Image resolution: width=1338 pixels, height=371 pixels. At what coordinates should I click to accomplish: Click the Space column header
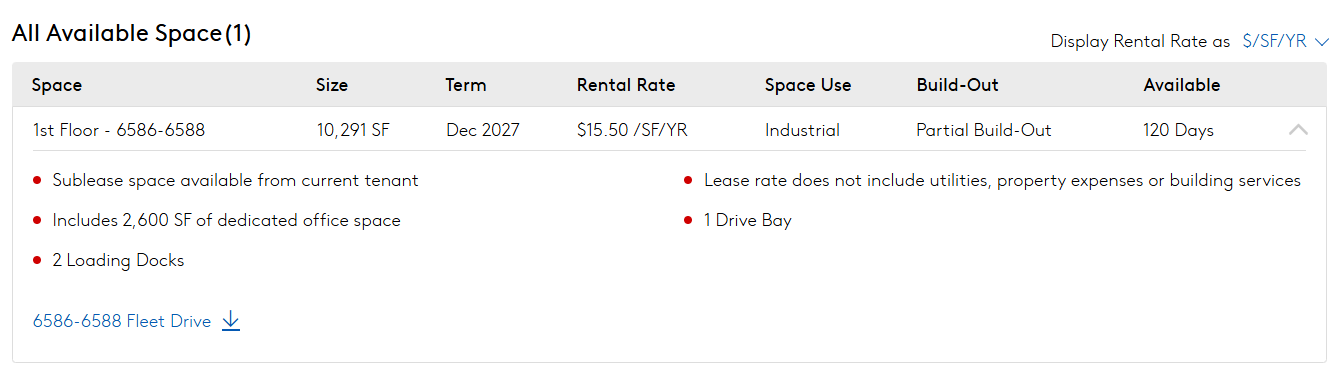point(57,85)
